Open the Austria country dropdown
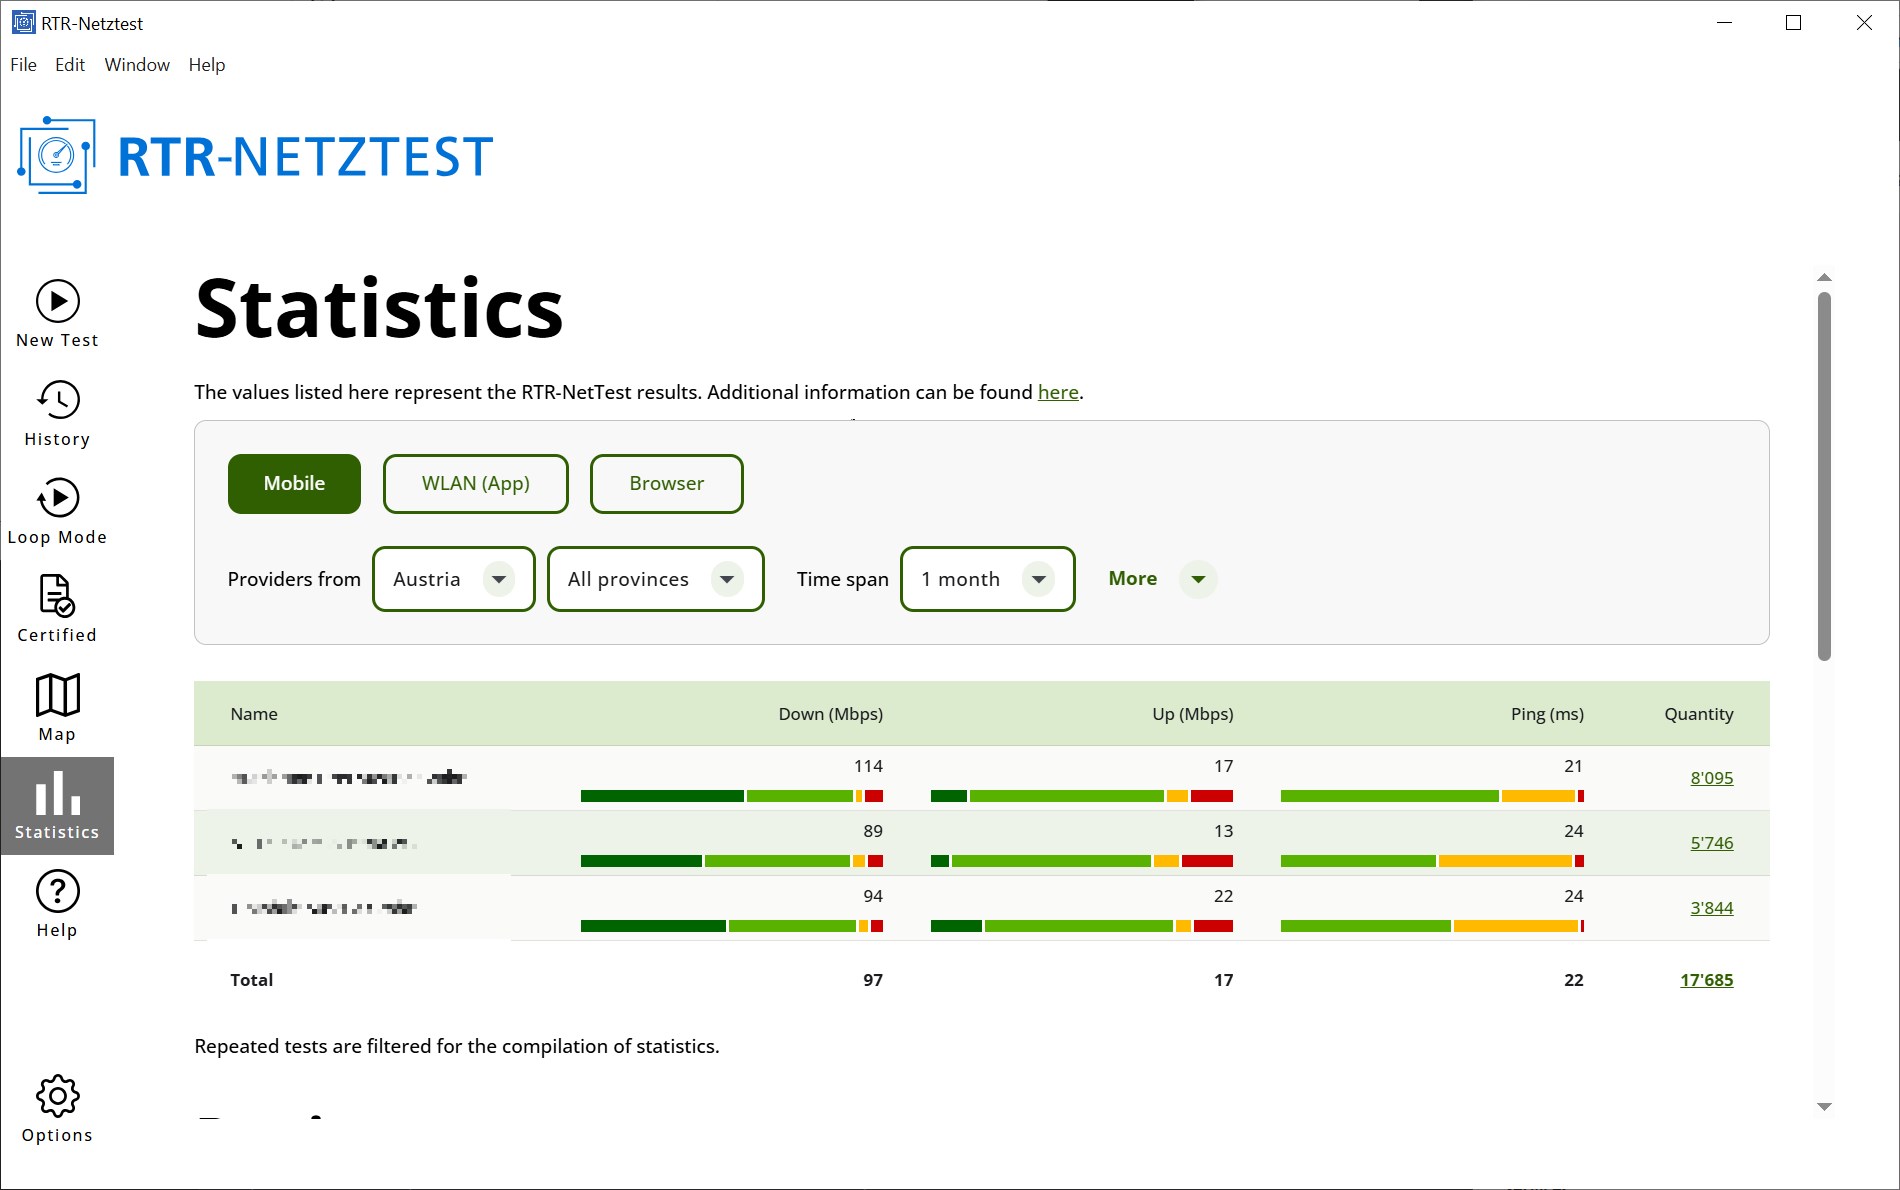This screenshot has width=1900, height=1190. click(x=454, y=579)
